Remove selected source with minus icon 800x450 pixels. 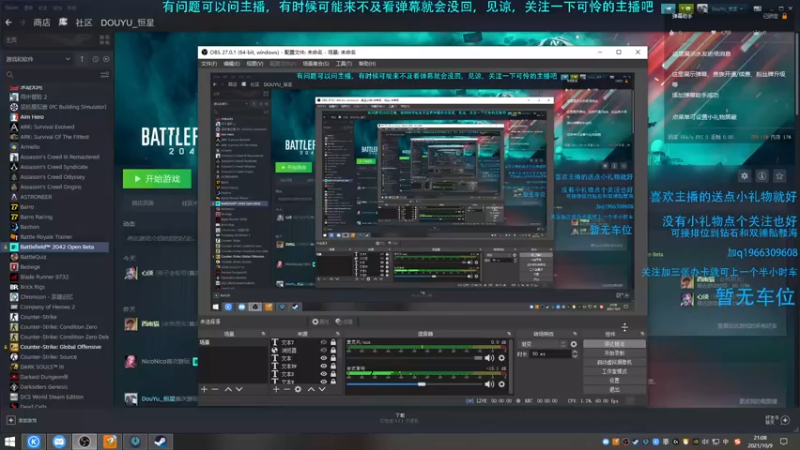(287, 389)
